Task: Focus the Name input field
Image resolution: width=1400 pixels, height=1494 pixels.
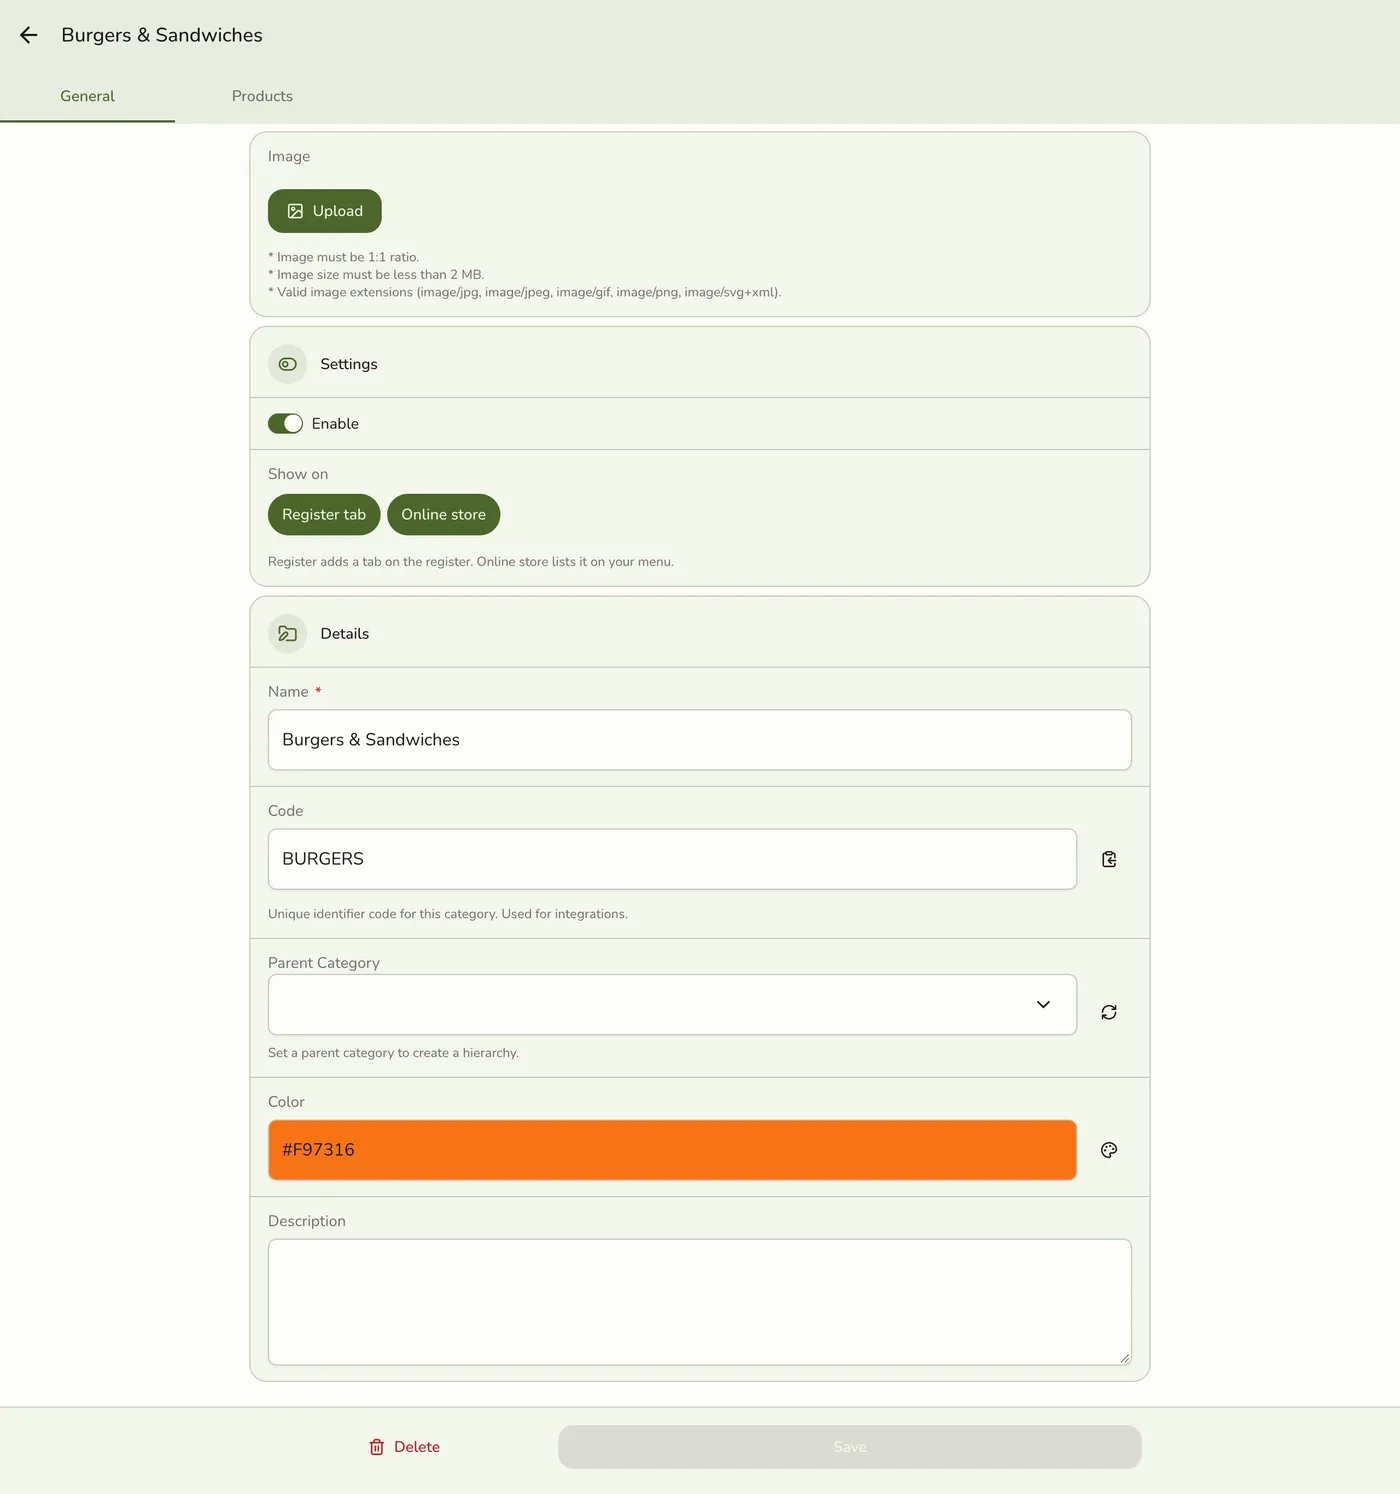Action: tap(700, 740)
